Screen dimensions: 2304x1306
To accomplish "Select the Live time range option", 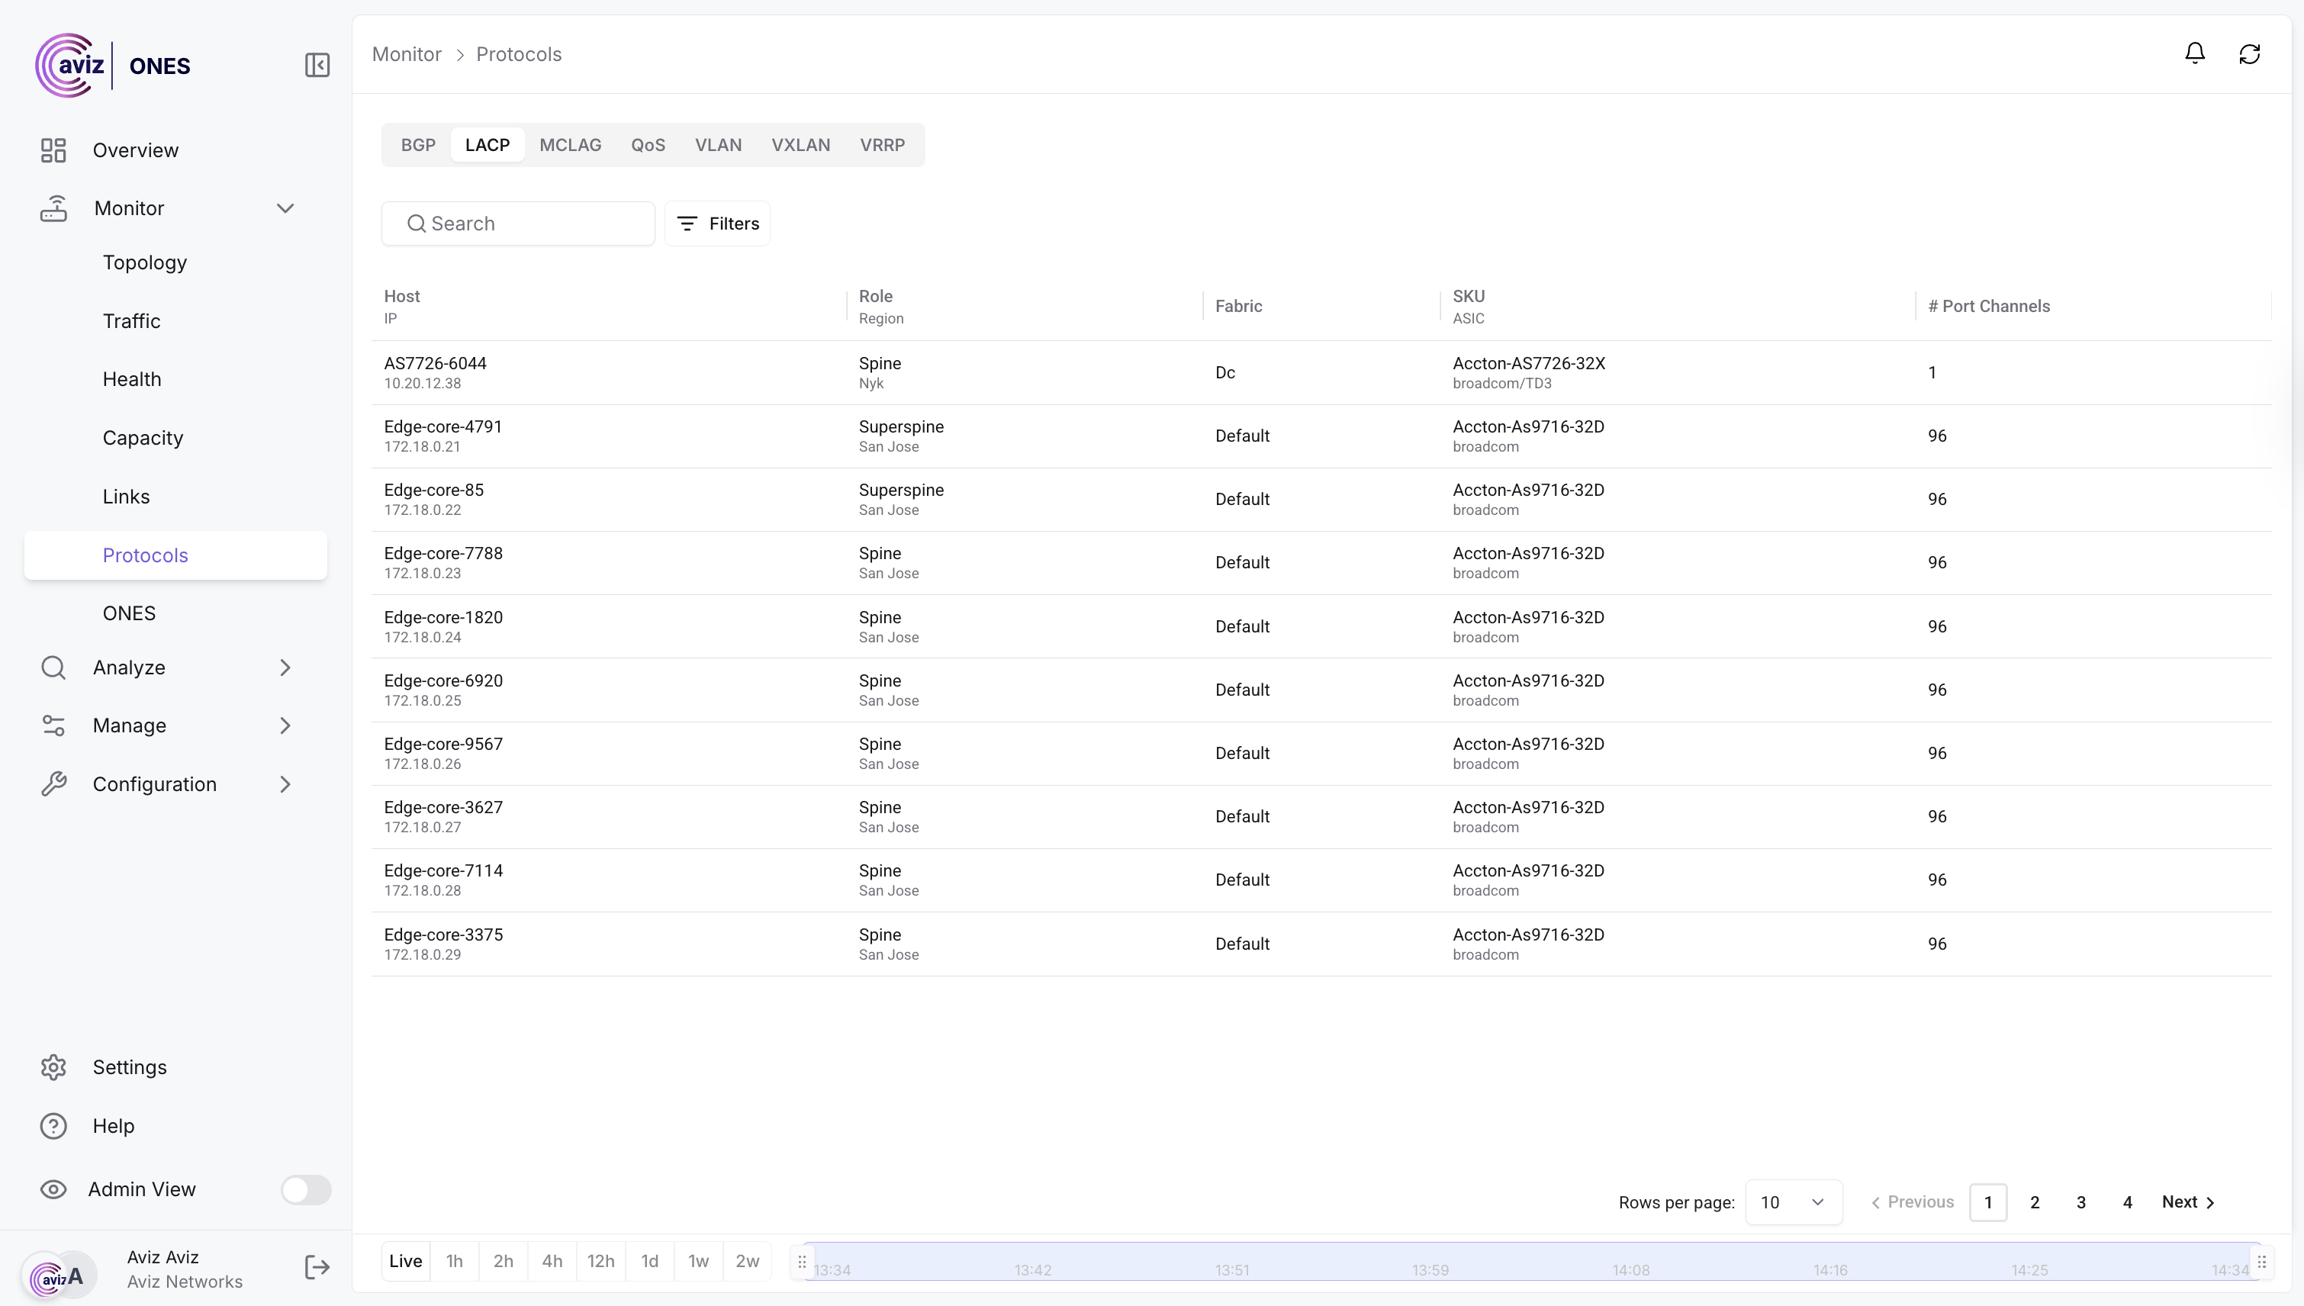I will coord(405,1261).
